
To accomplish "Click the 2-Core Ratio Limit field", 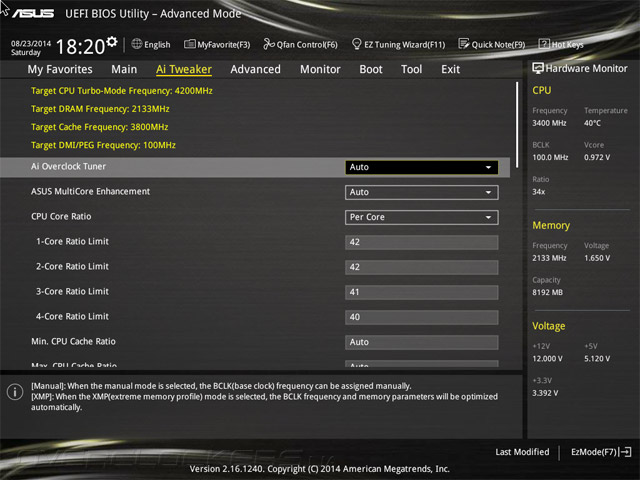I will click(x=422, y=267).
